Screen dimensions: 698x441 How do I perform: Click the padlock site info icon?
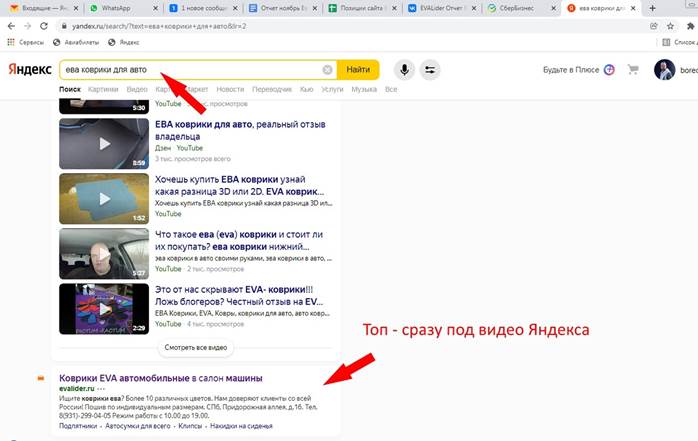64,26
